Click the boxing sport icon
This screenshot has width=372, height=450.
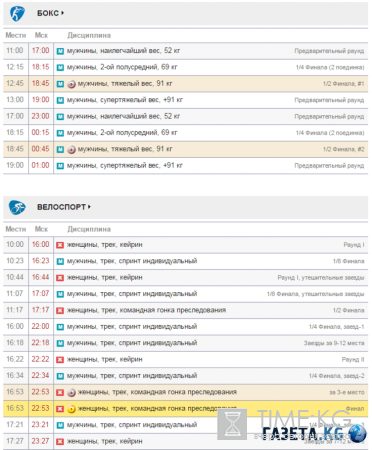tap(17, 14)
